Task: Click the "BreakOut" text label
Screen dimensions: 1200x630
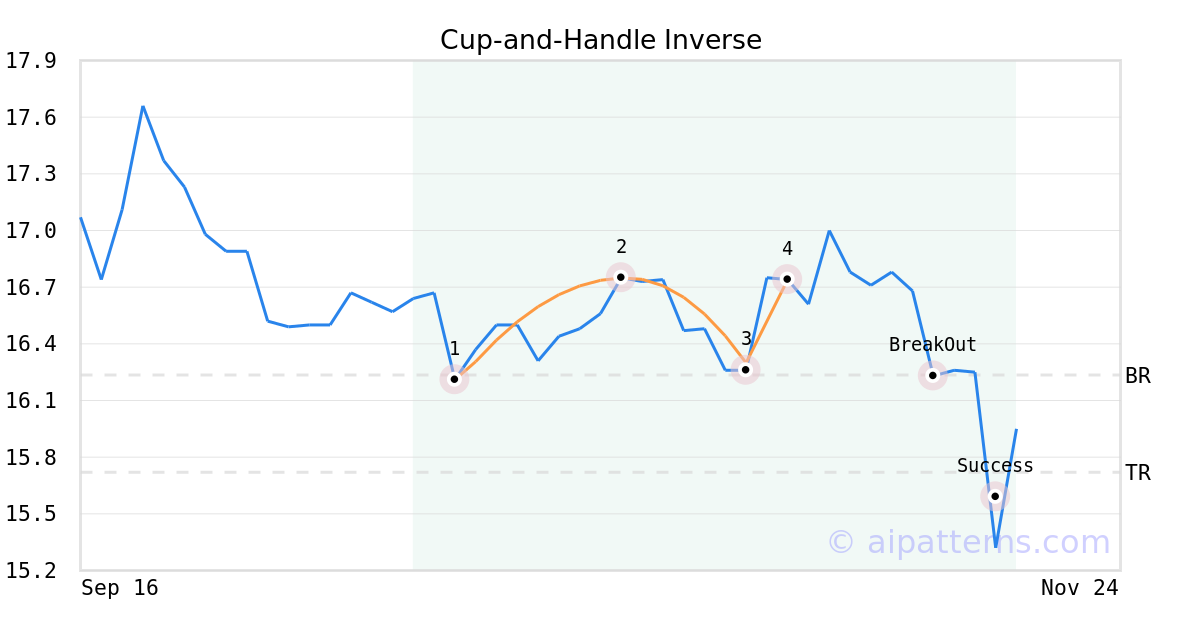Action: (x=932, y=345)
